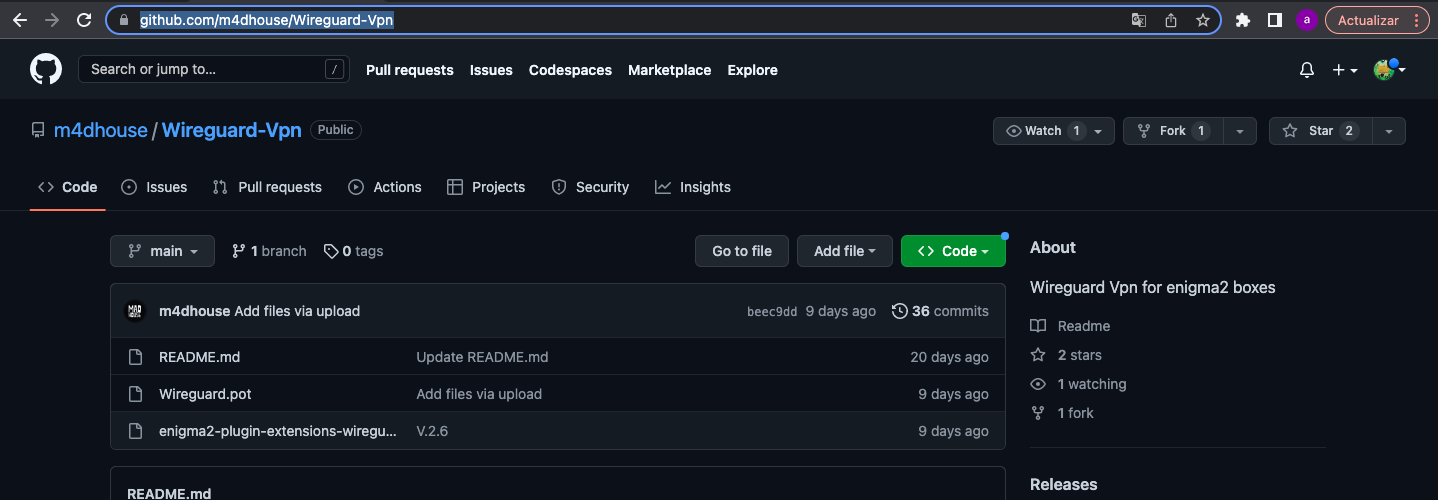Expand the main branch dropdown
The image size is (1438, 500).
[162, 251]
